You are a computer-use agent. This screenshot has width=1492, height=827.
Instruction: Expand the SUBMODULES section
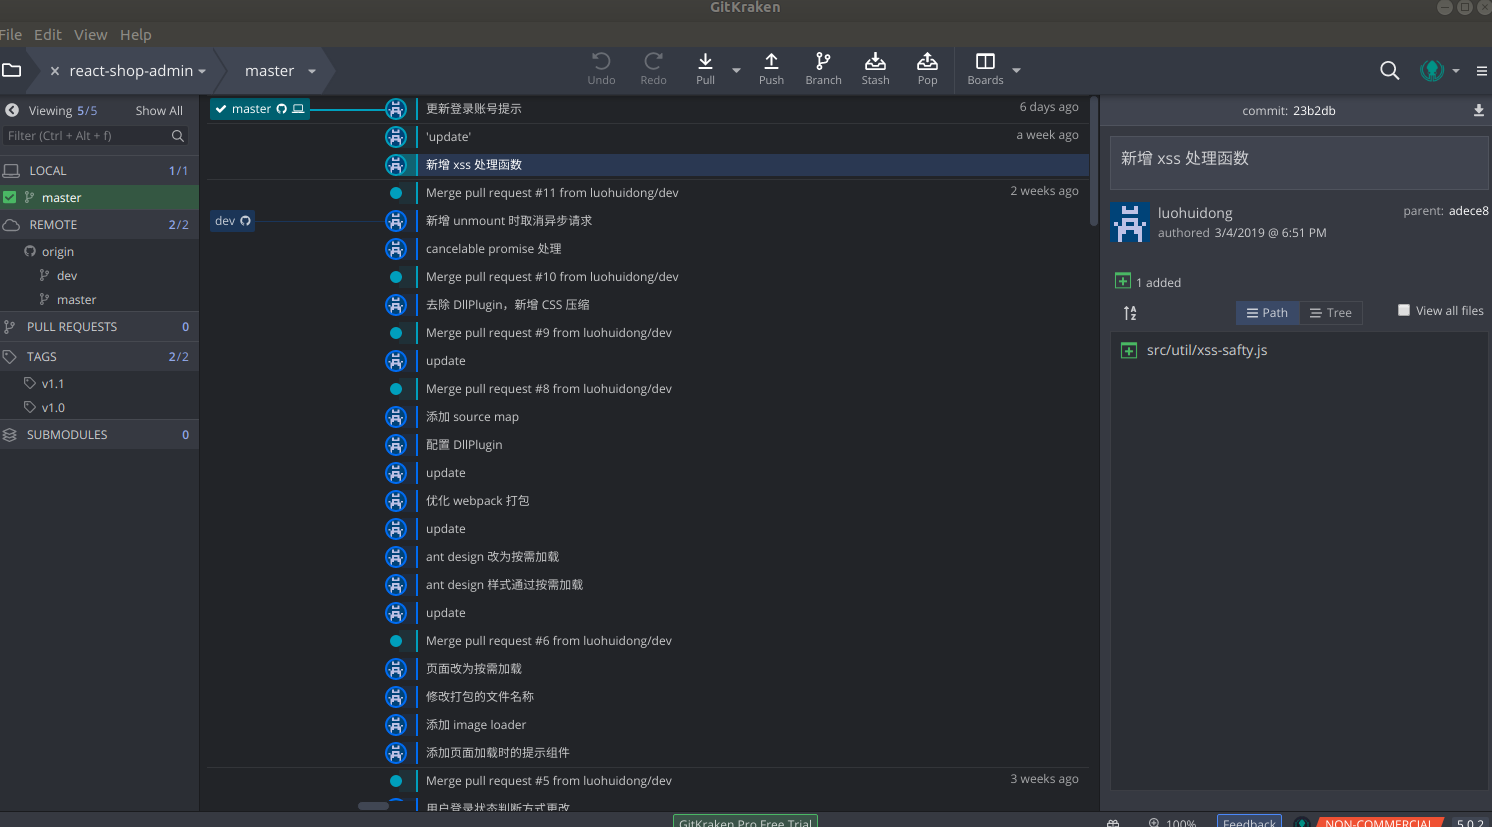point(99,434)
